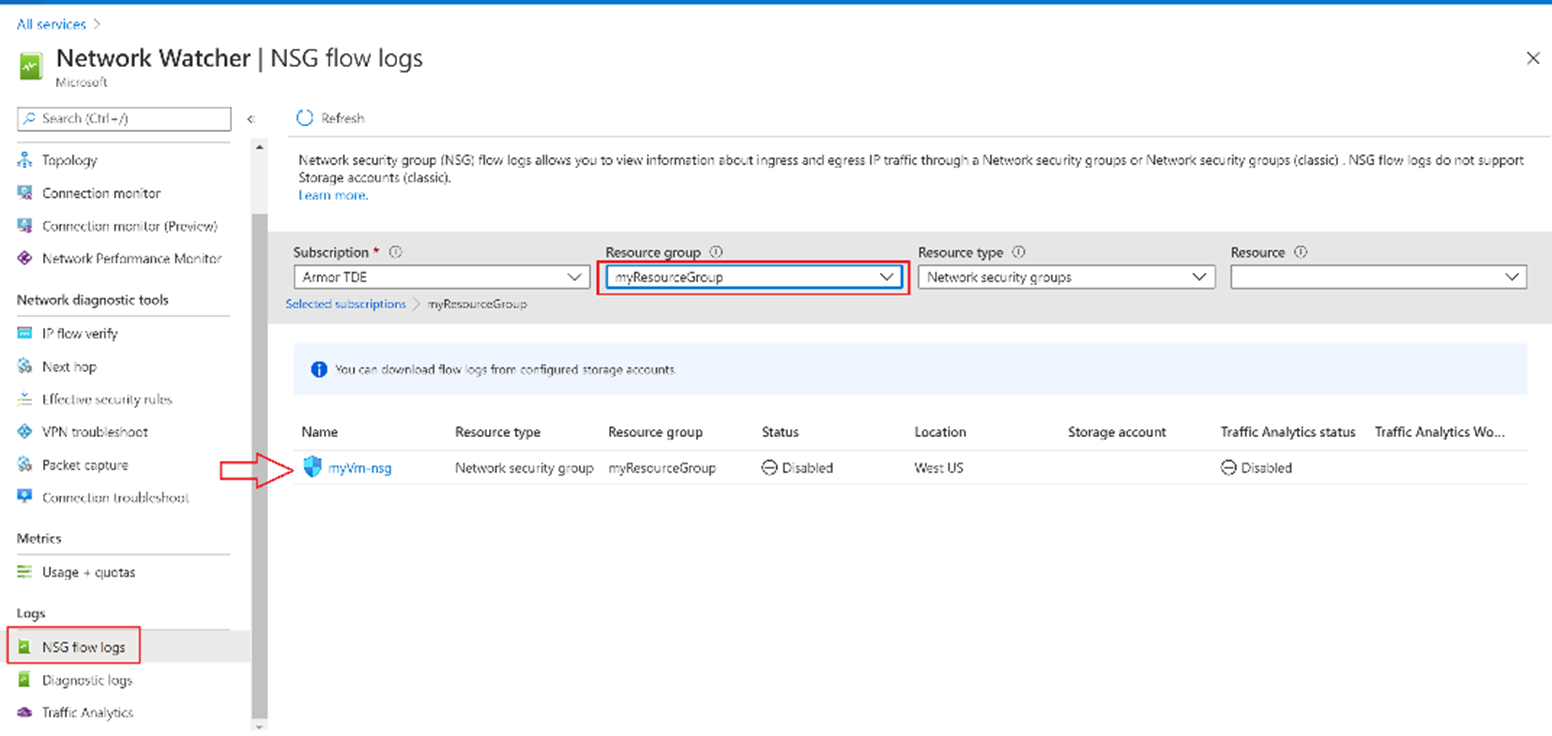
Task: Click the Traffic Analytics icon
Action: click(25, 713)
